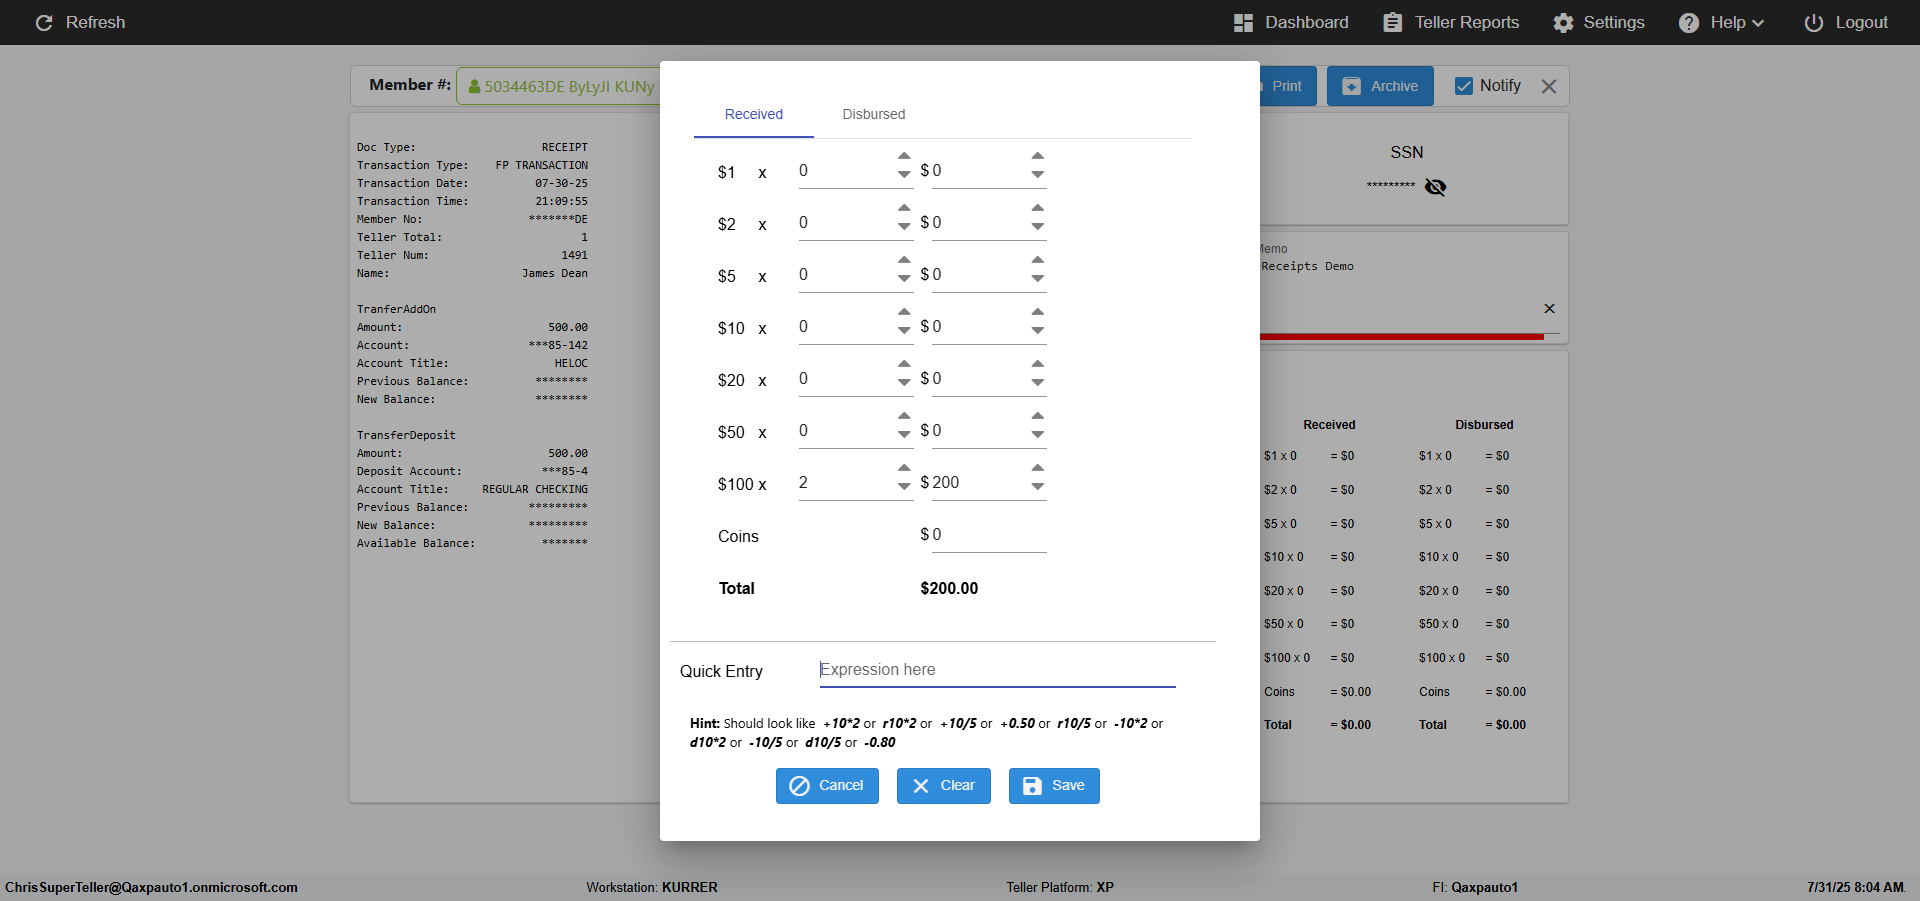Image resolution: width=1920 pixels, height=901 pixels.
Task: Increase $5 bill count up arrow
Action: click(904, 260)
